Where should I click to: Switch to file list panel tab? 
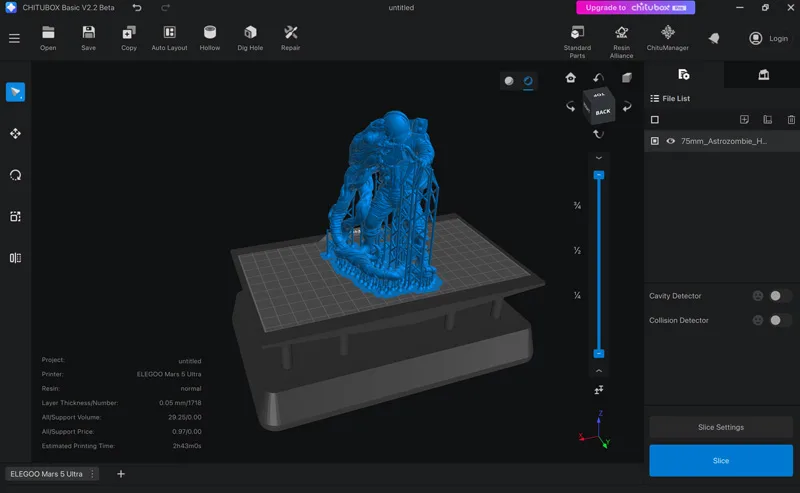click(684, 75)
